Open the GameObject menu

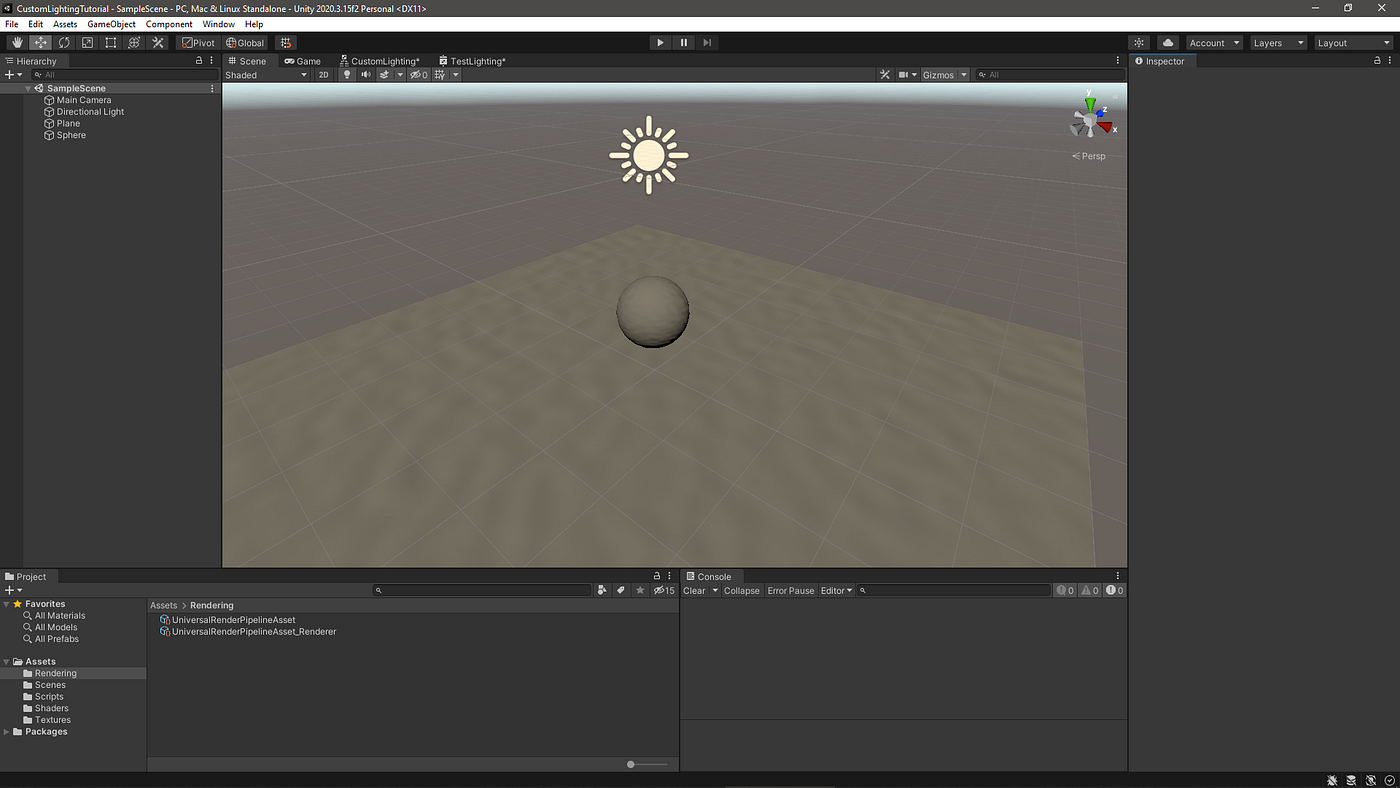pos(111,24)
